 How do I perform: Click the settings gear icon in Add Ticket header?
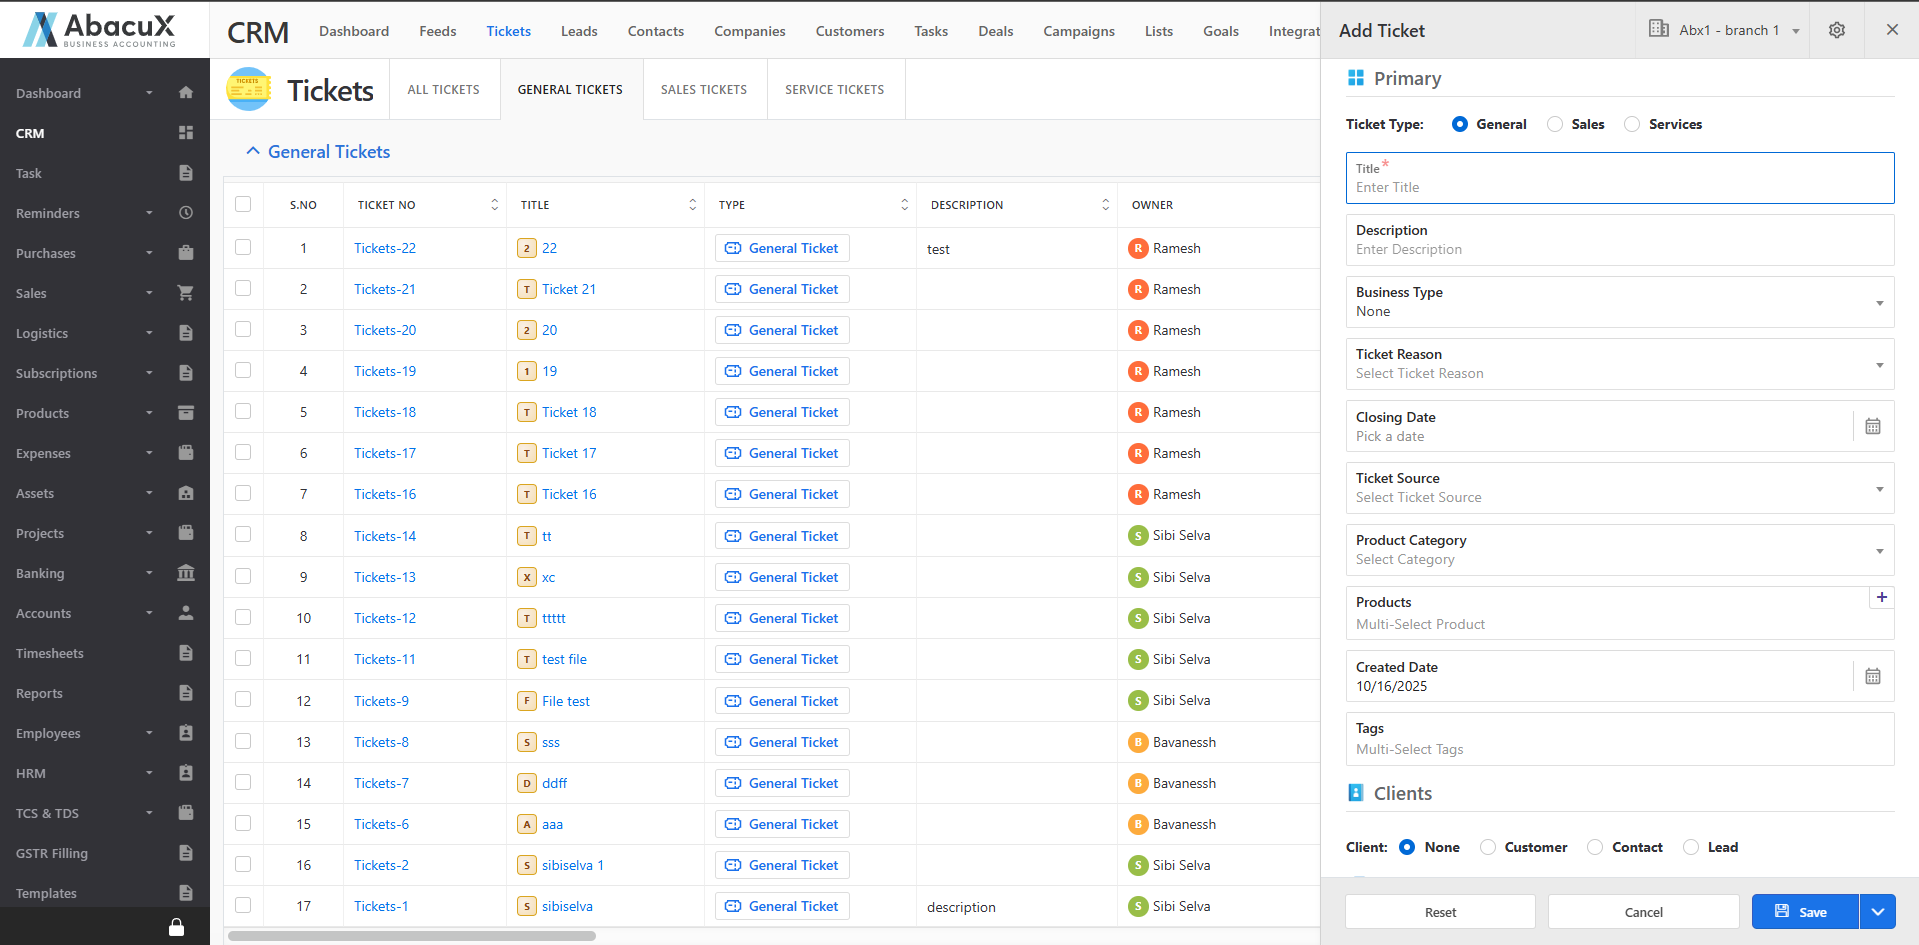coord(1837,30)
